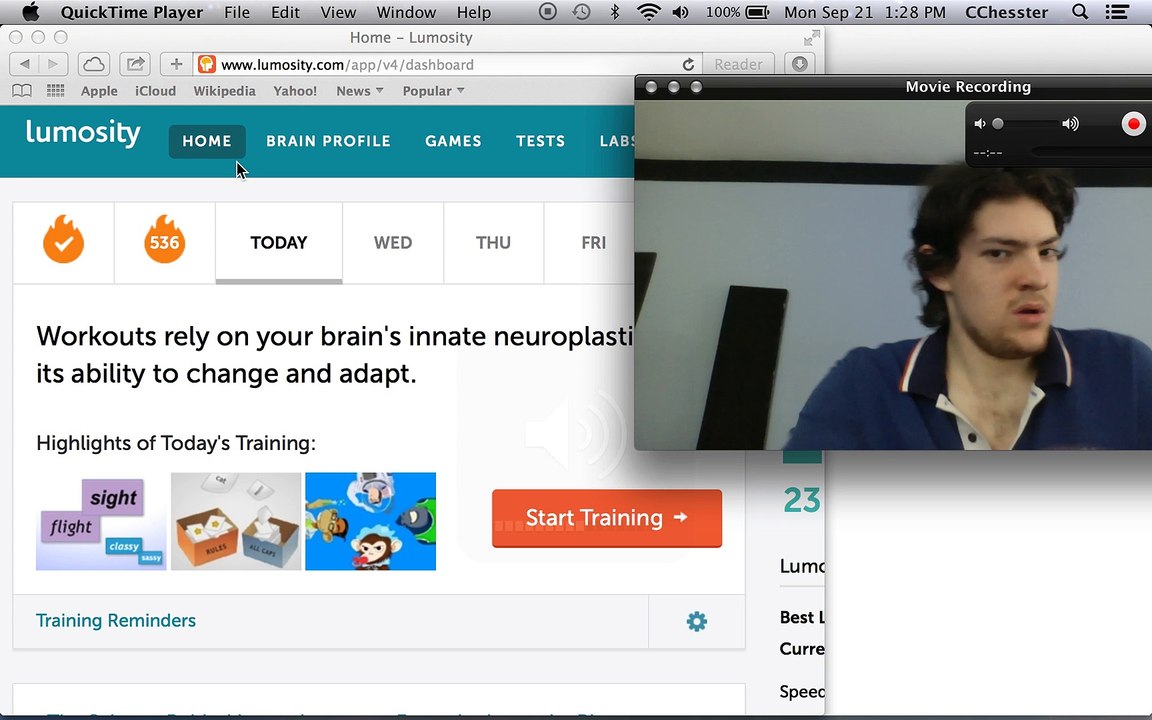
Task: Click the low-volume speaker icon in Movie Recording
Action: tap(979, 124)
